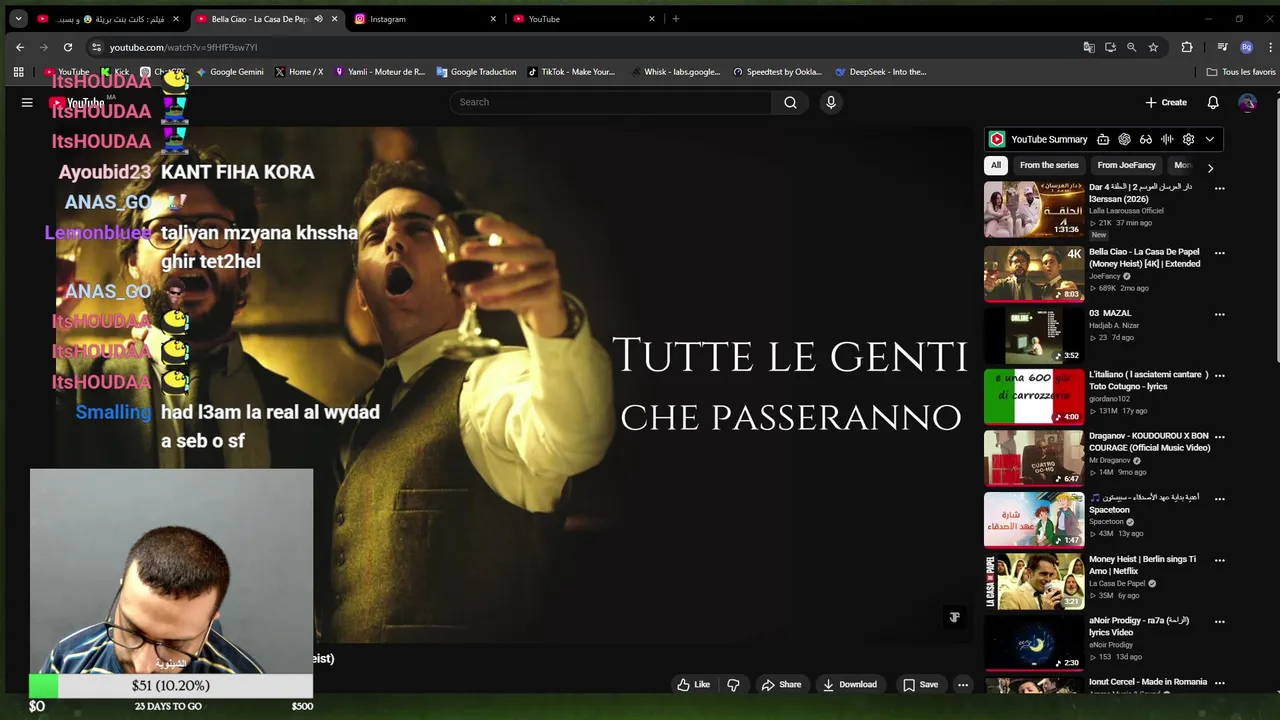Viewport: 1280px width, 720px height.
Task: Open a new browser tab
Action: point(676,19)
